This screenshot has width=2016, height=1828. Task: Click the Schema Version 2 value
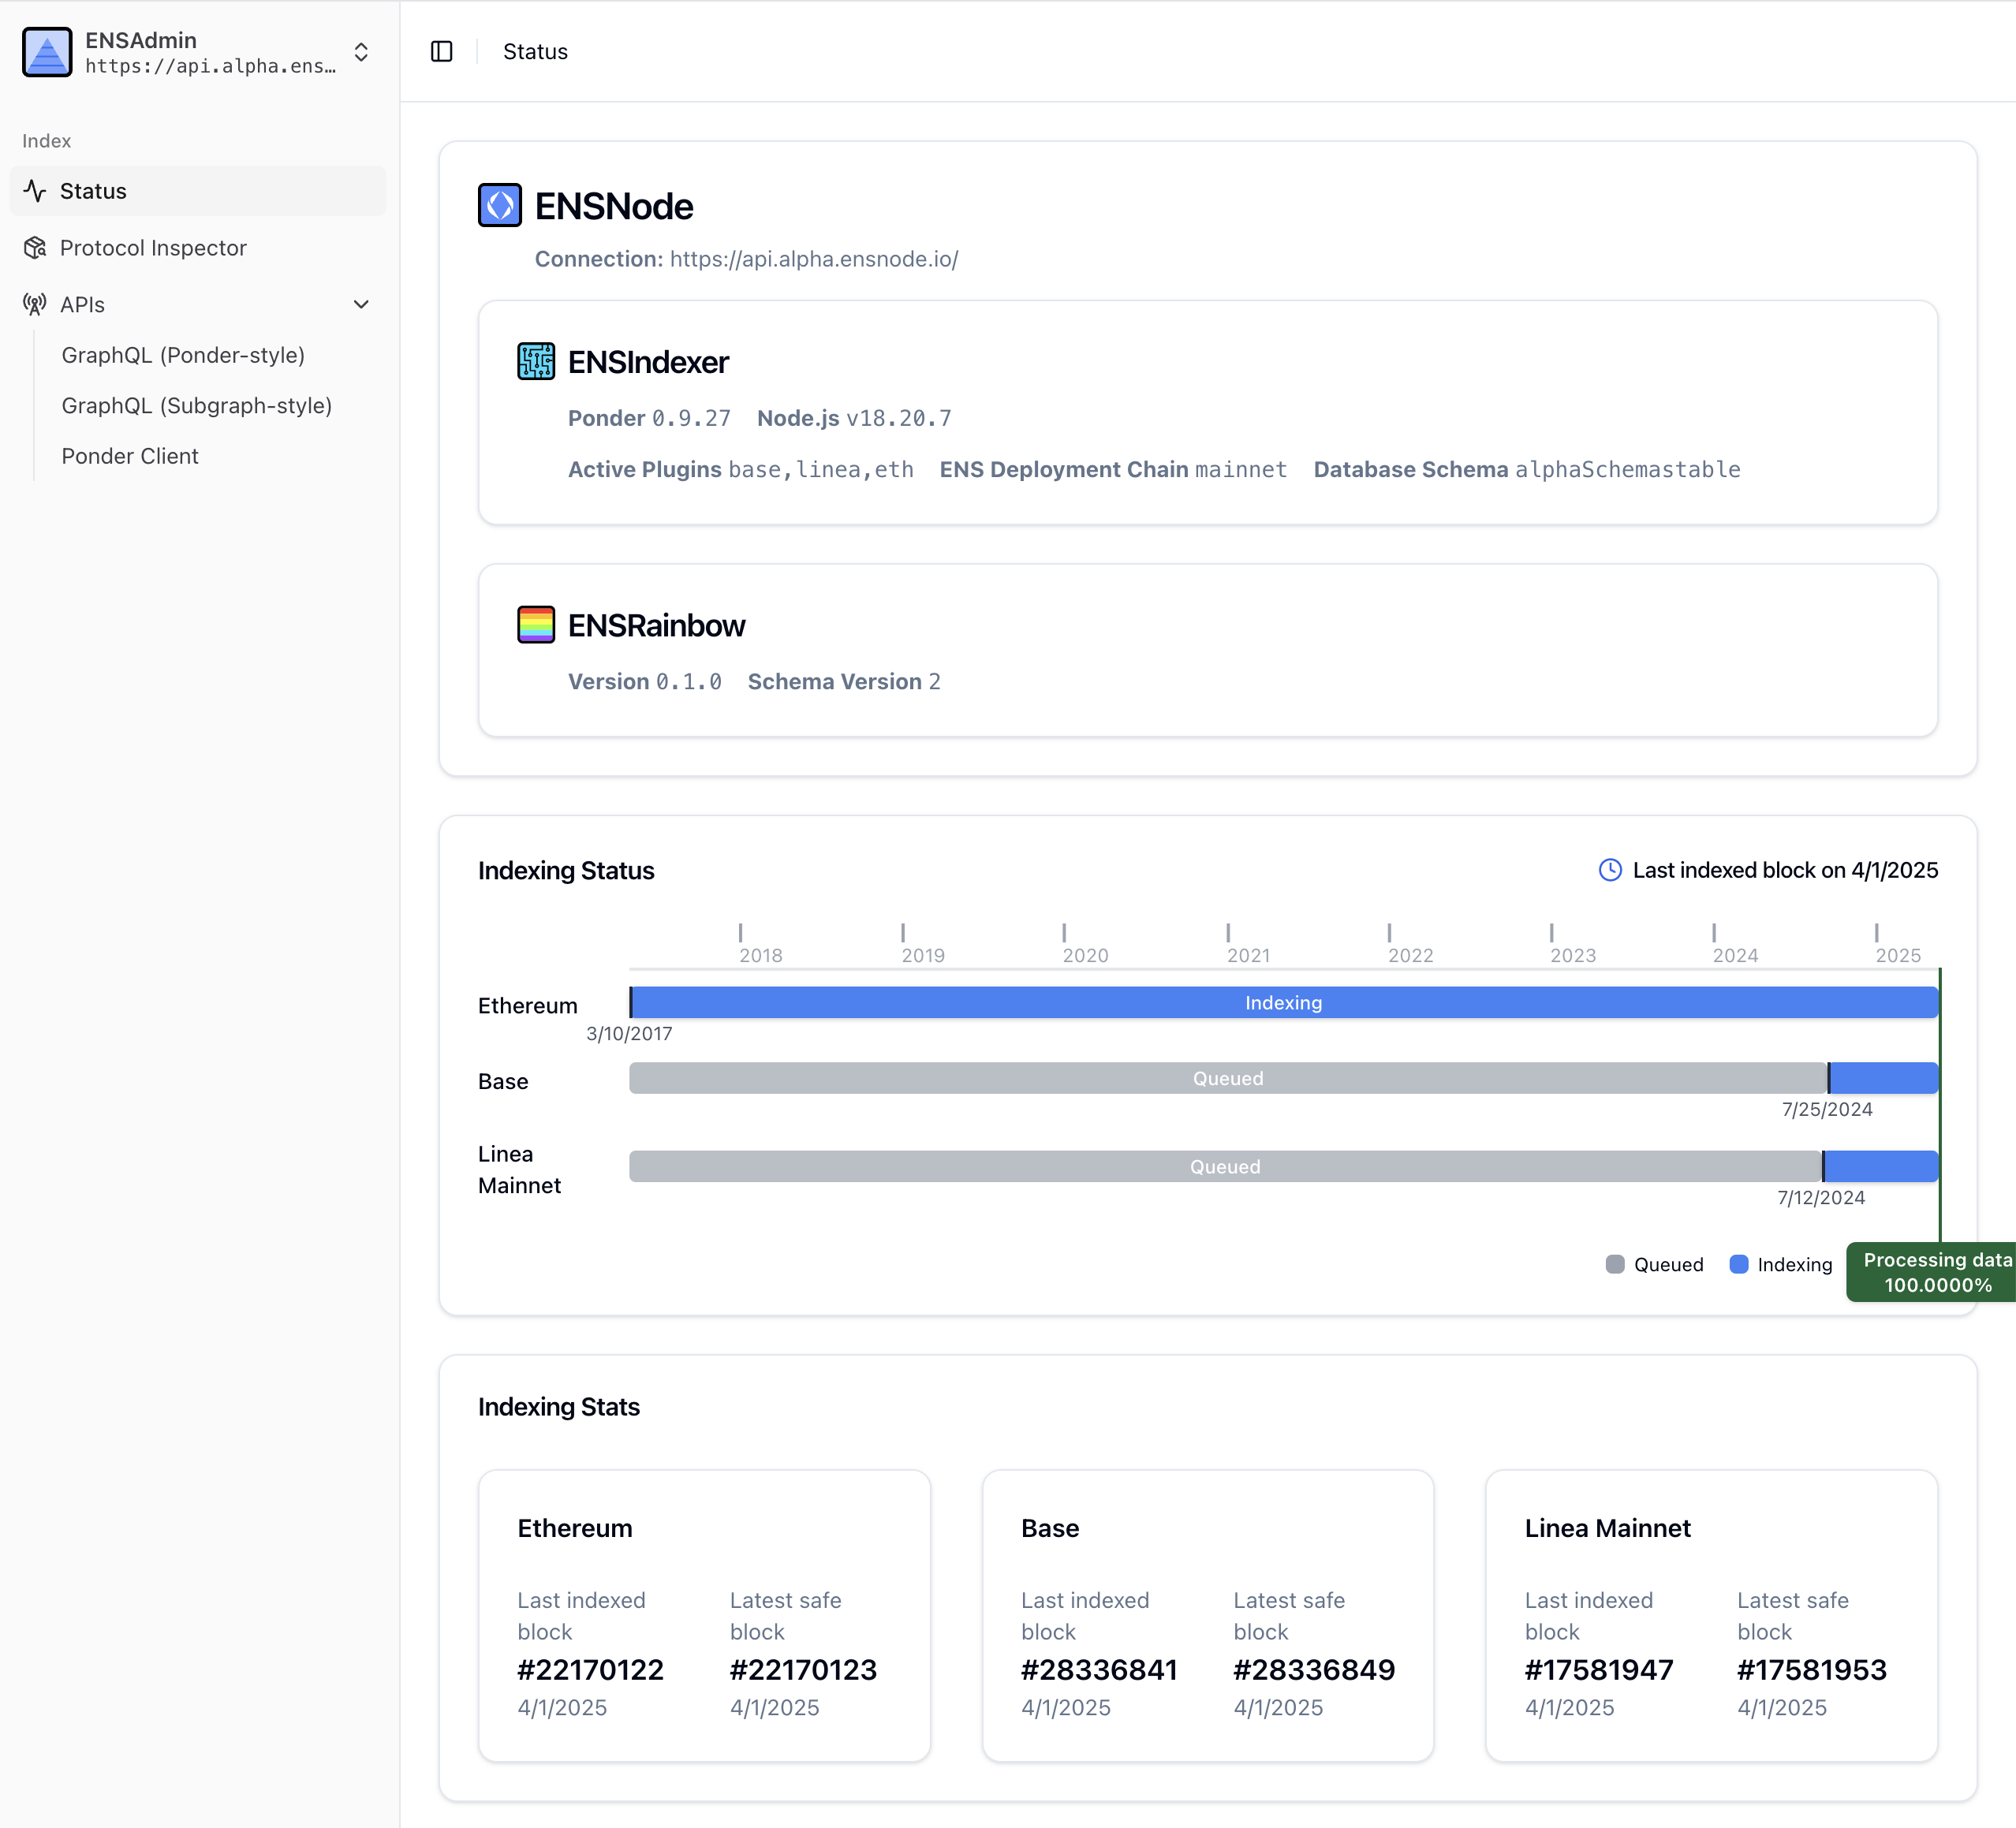935,681
